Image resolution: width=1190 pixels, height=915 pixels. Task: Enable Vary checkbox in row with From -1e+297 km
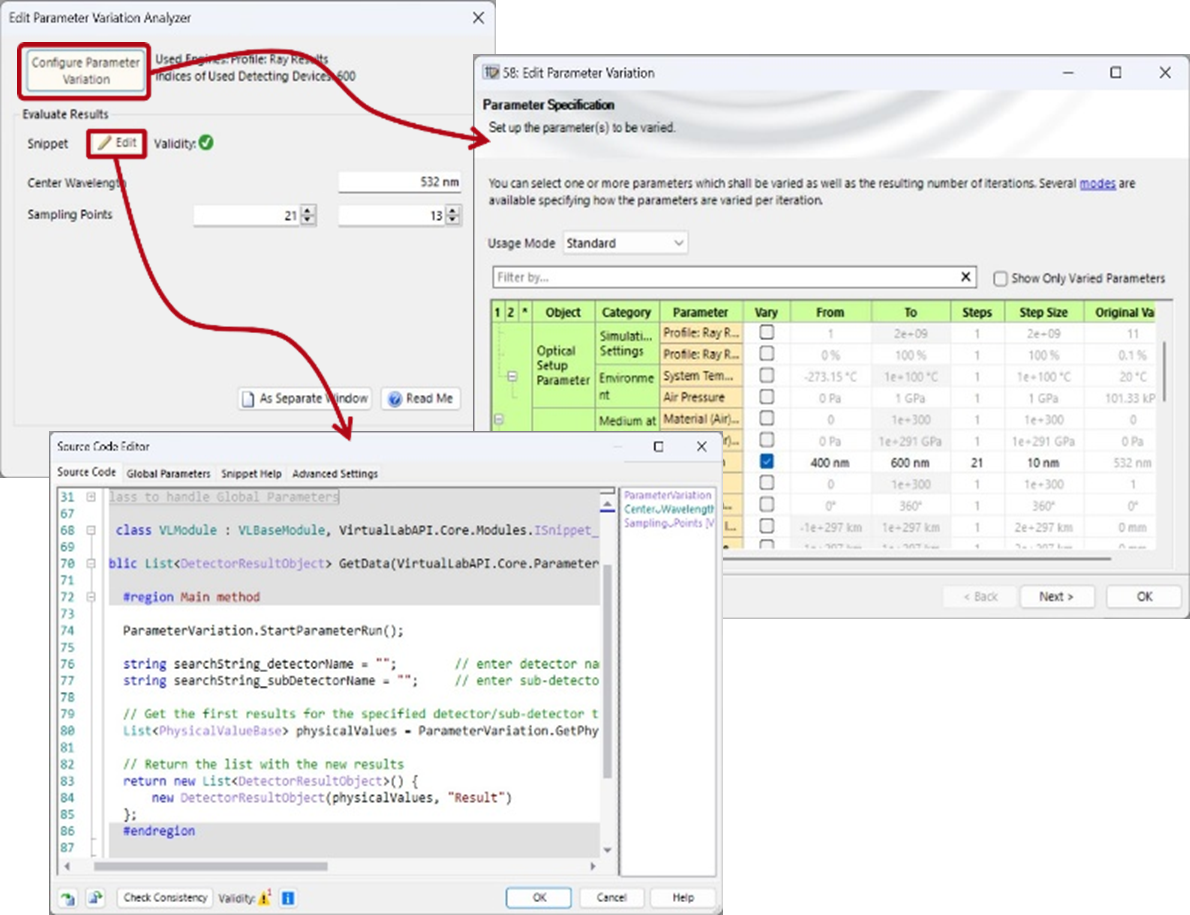767,526
